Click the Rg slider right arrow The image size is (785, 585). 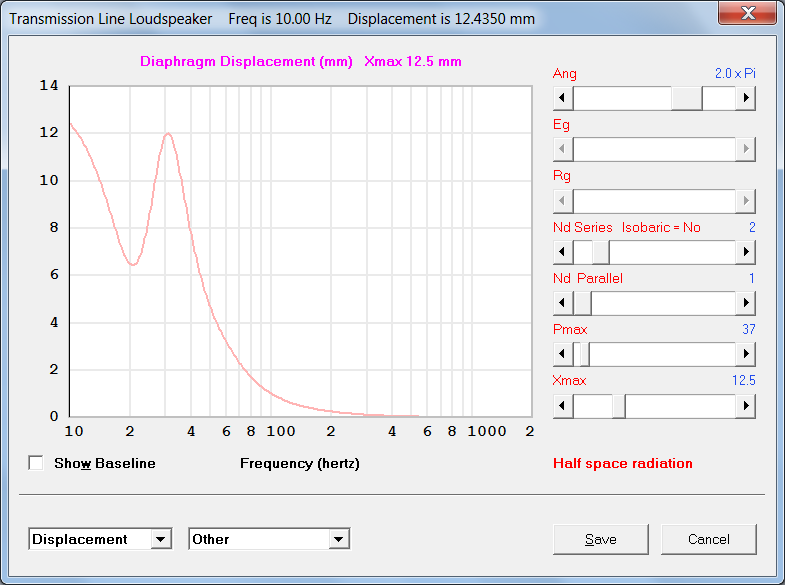click(745, 201)
